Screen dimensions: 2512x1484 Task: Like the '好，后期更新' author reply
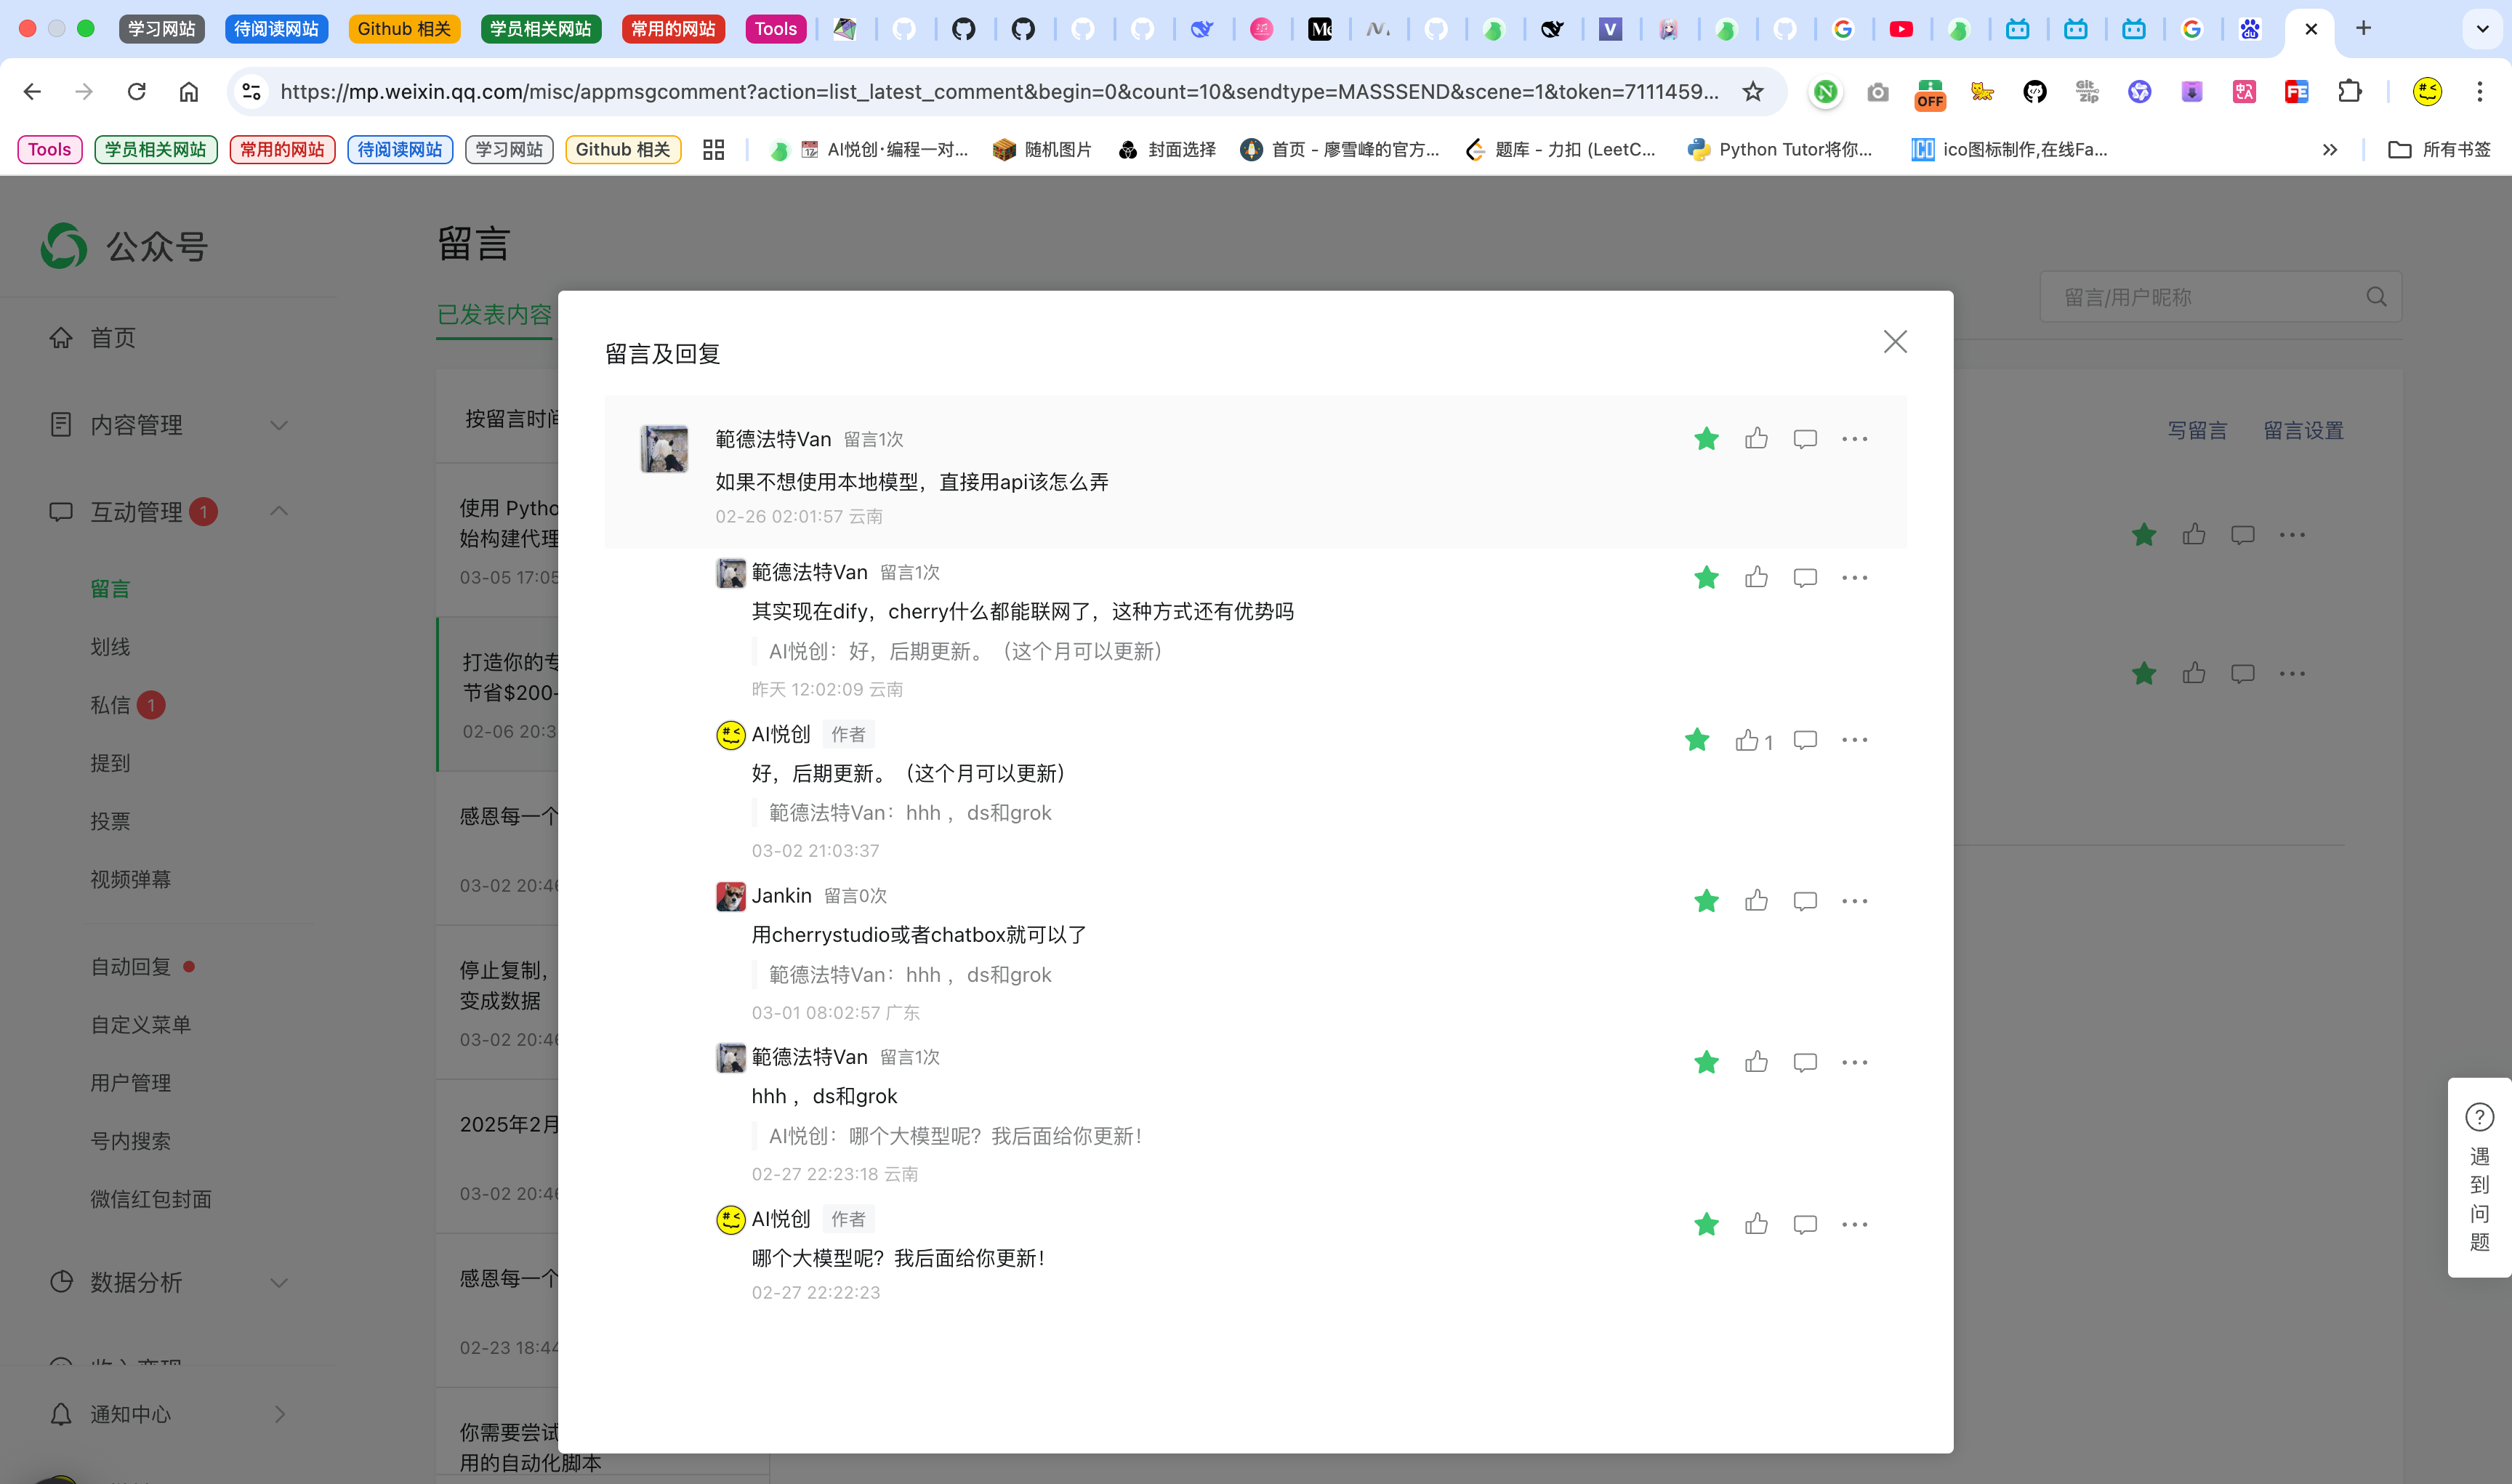pyautogui.click(x=1754, y=740)
